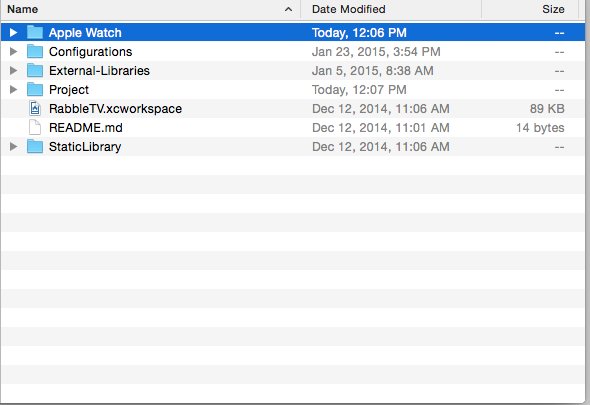Click the date Jan 23, 2015, 3:54 PM
Viewport: 590px width, 405px height.
376,52
